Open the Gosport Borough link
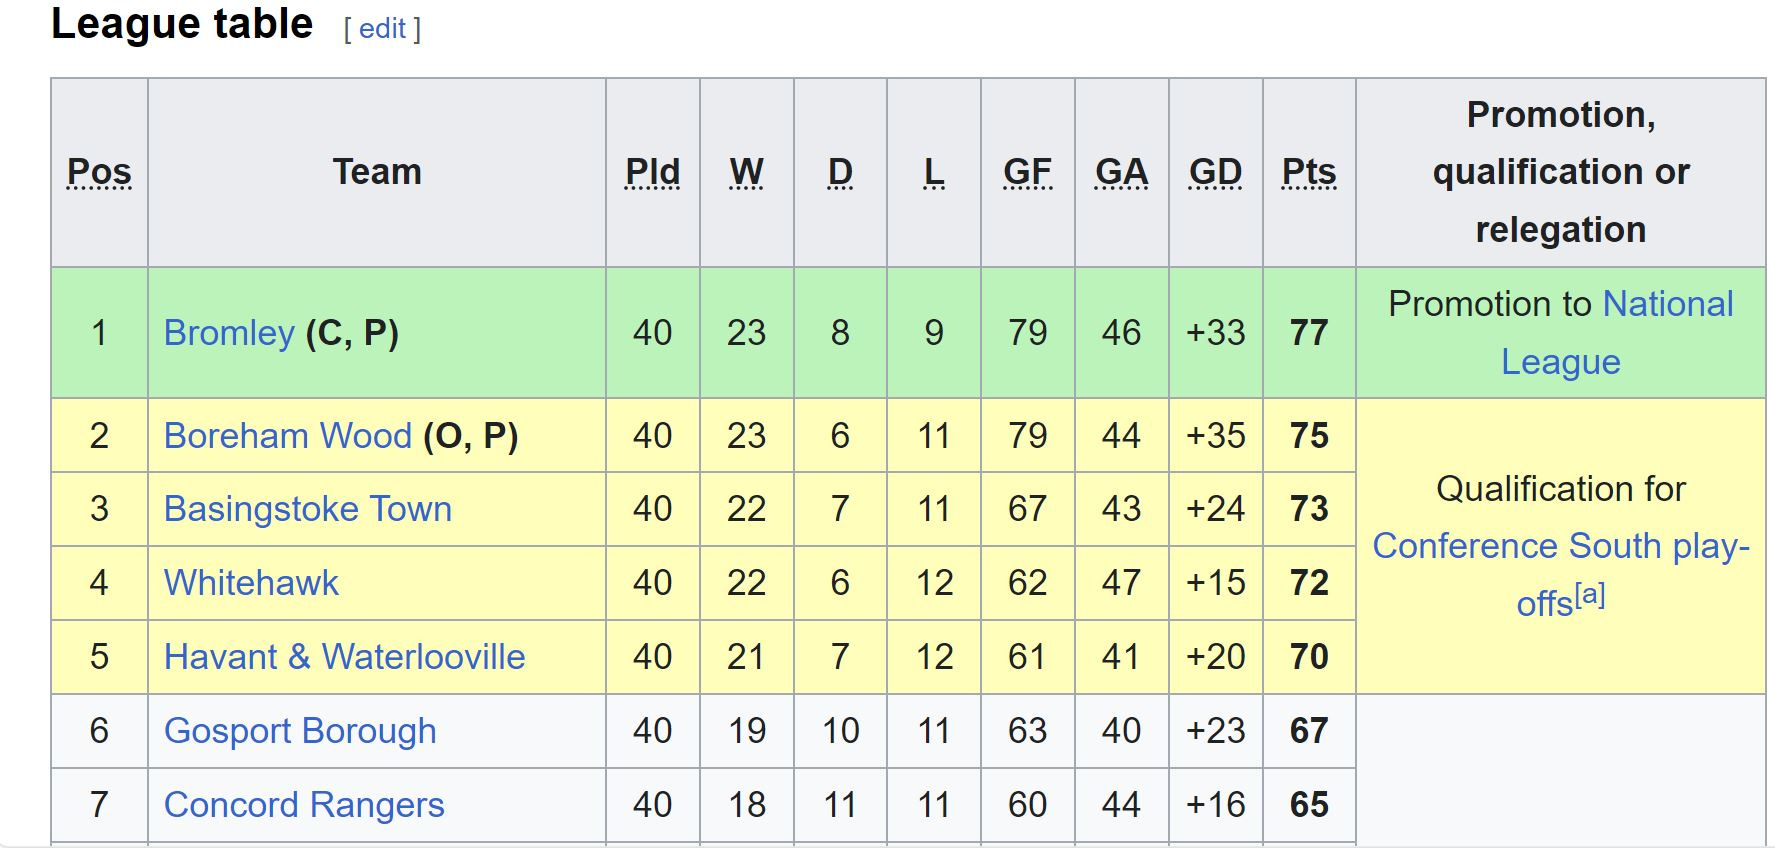This screenshot has height=848, width=1775. pyautogui.click(x=300, y=731)
